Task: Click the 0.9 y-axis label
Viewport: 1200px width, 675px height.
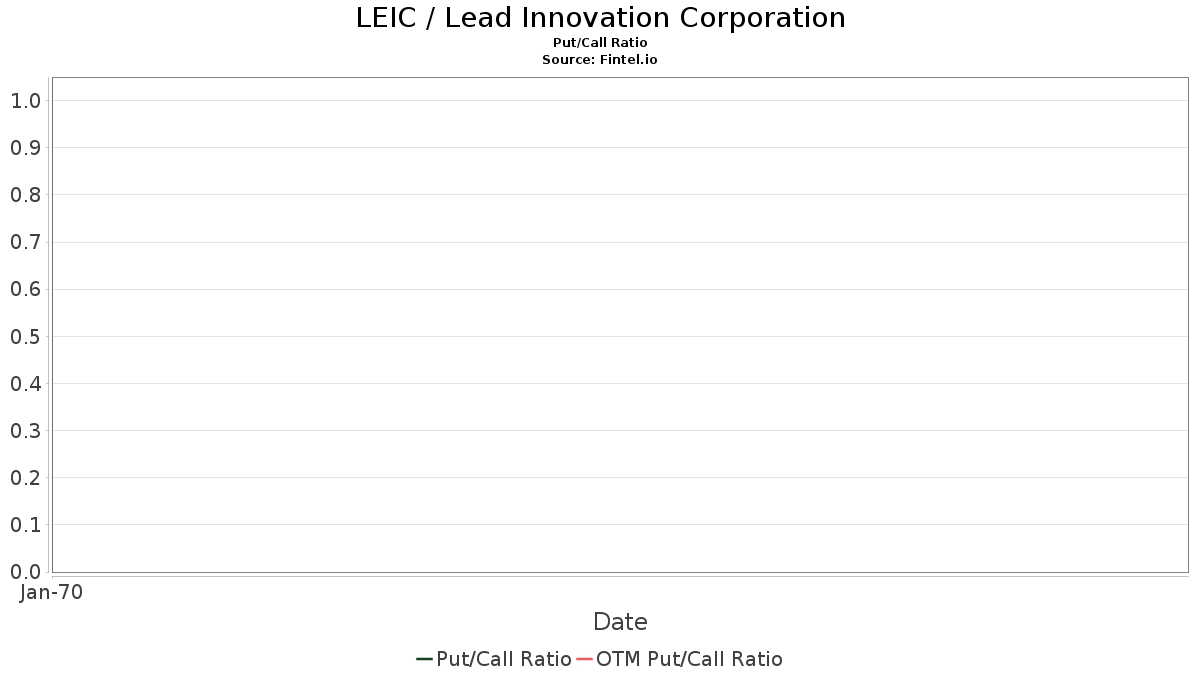Action: coord(25,148)
